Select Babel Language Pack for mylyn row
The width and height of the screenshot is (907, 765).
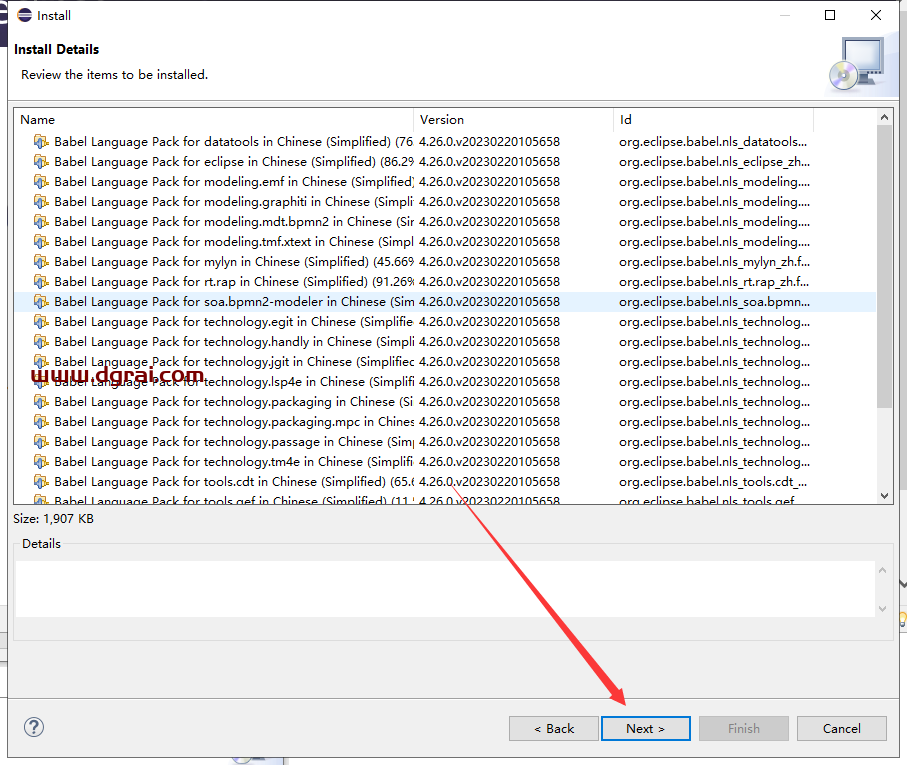(445, 261)
